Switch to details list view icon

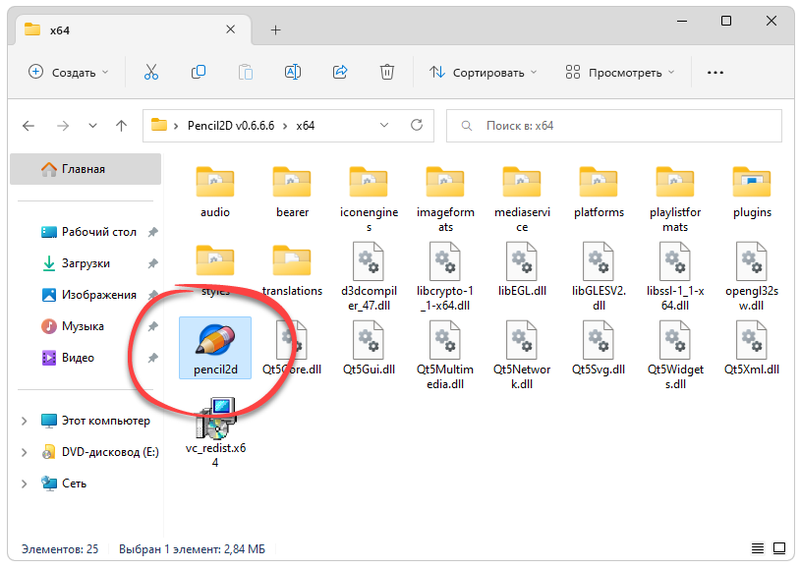758,549
